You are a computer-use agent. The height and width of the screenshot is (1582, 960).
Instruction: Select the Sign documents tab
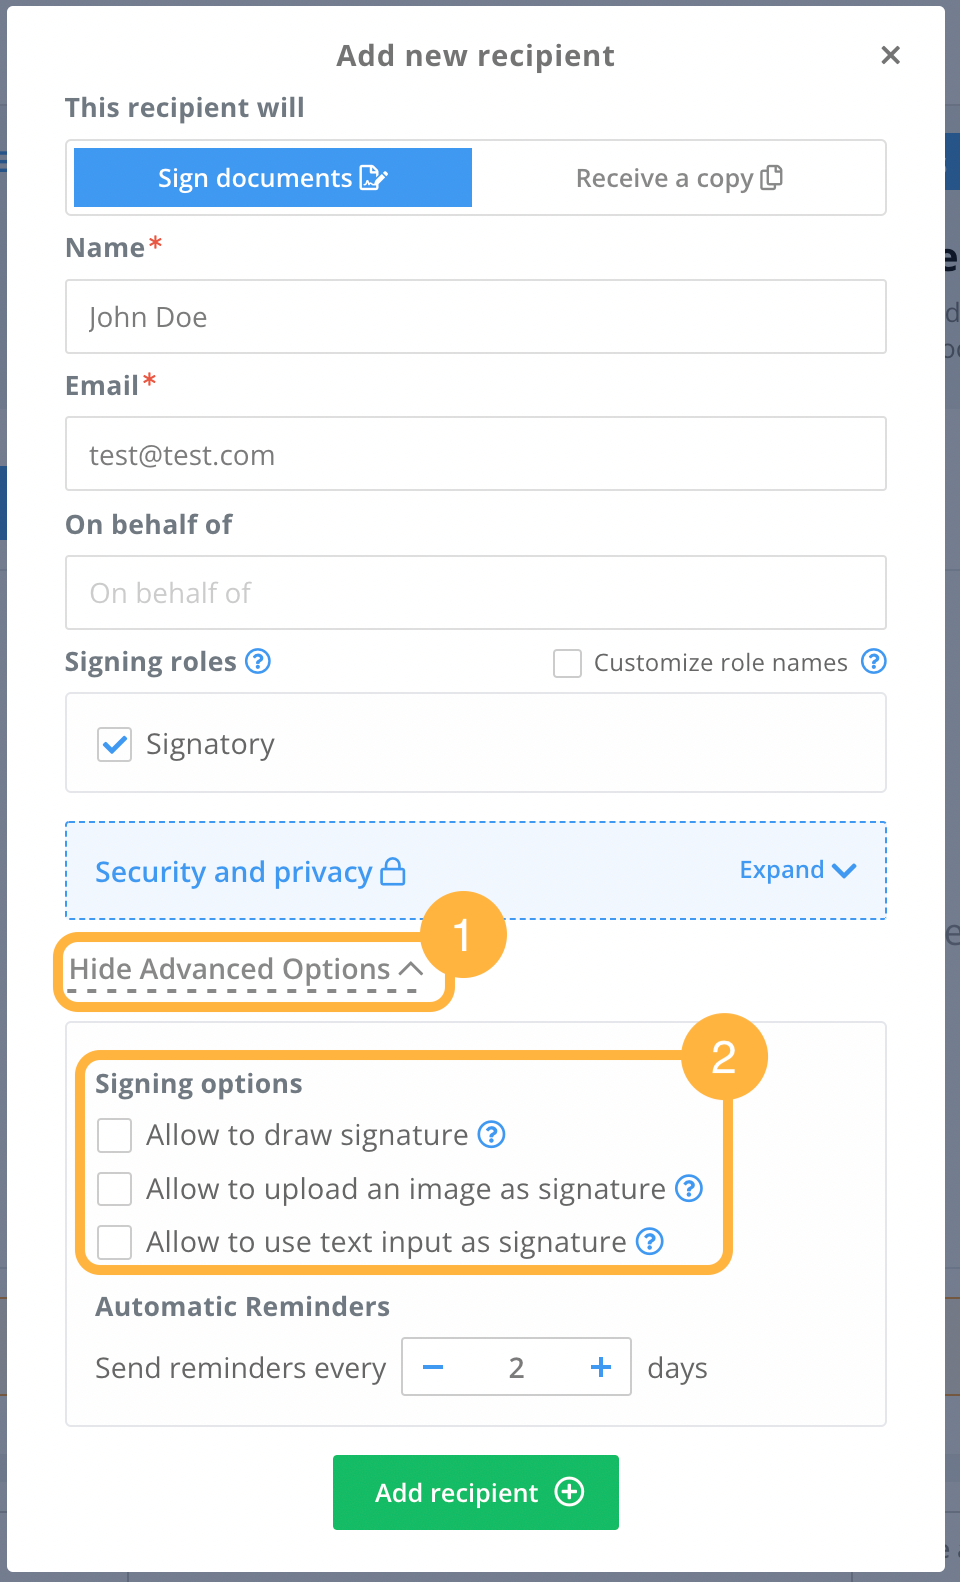[x=273, y=178]
